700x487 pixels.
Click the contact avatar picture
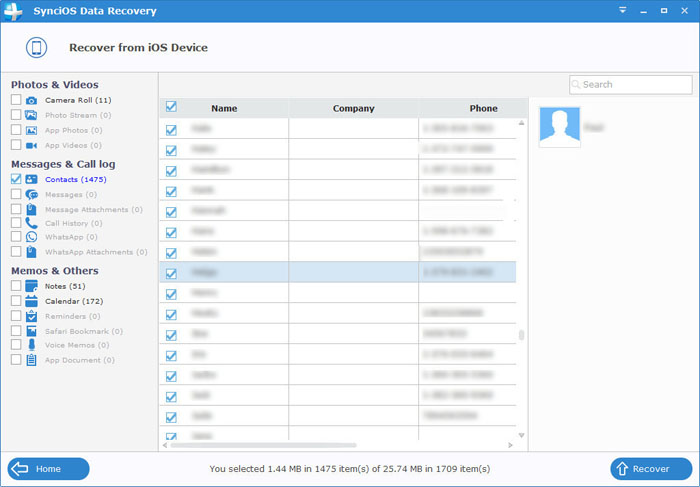pyautogui.click(x=559, y=127)
